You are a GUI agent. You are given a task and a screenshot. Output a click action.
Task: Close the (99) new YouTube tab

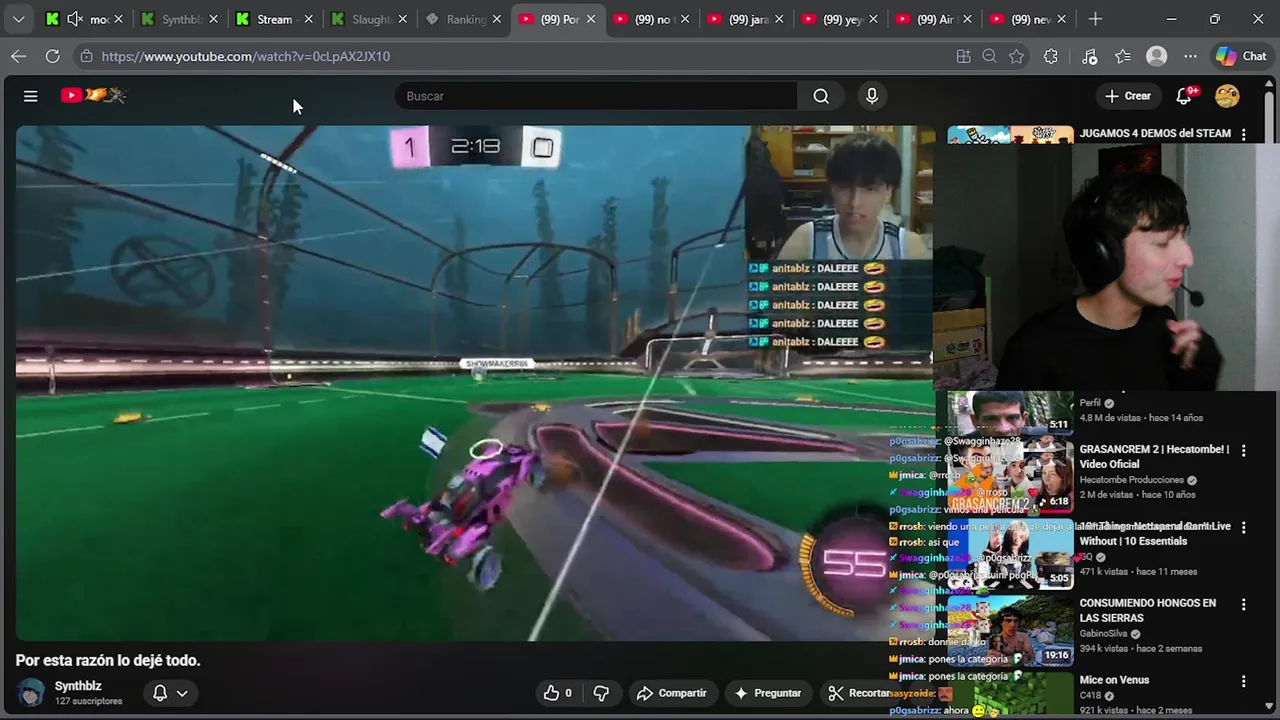(1061, 19)
